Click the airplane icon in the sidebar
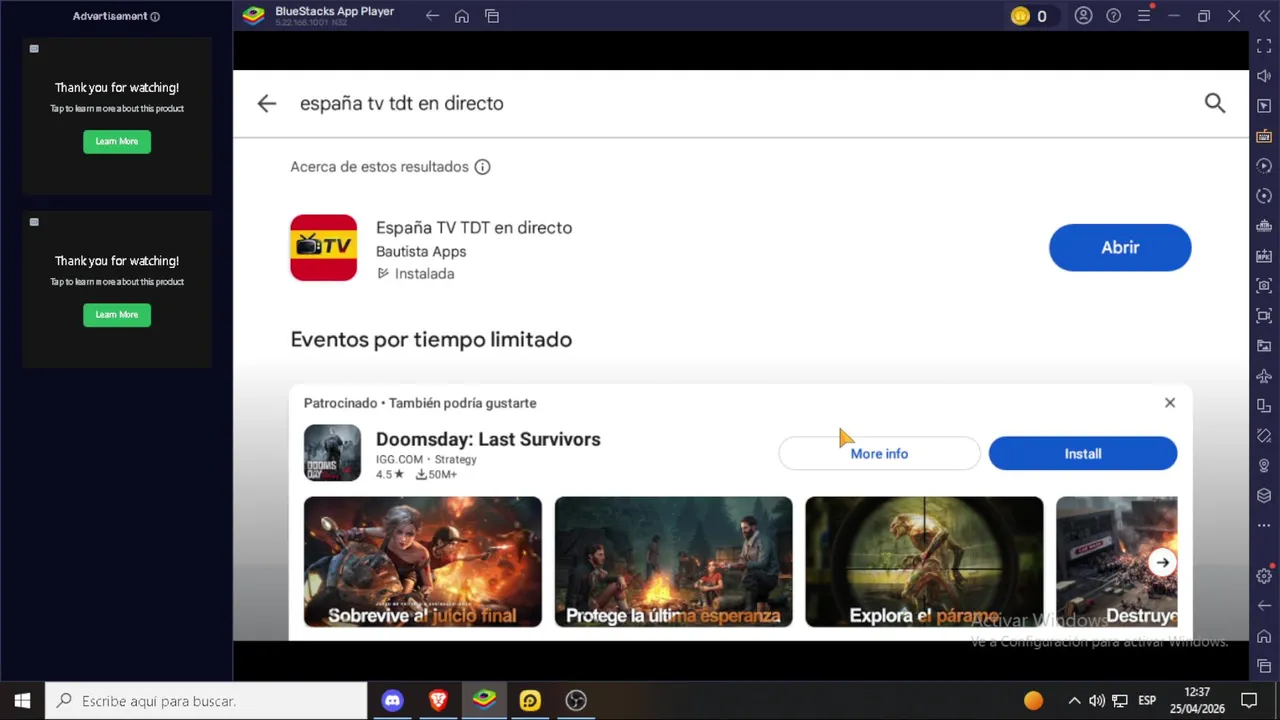Screen dimensions: 1280x720 coord(1264,376)
